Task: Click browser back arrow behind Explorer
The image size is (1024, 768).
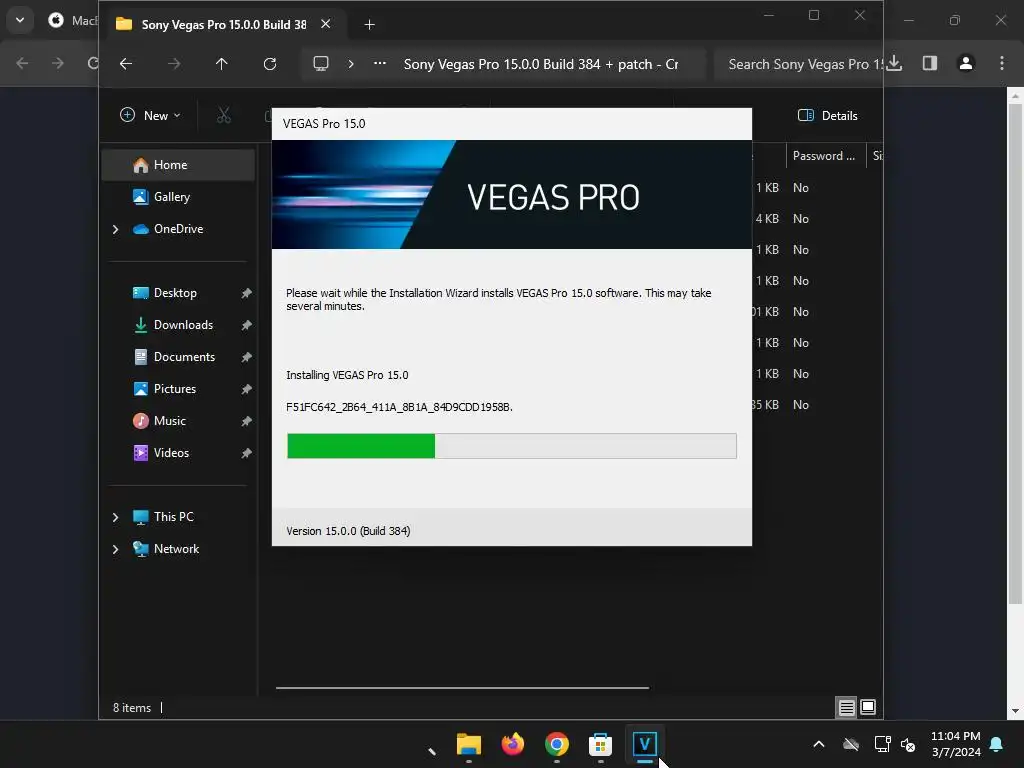Action: [22, 63]
